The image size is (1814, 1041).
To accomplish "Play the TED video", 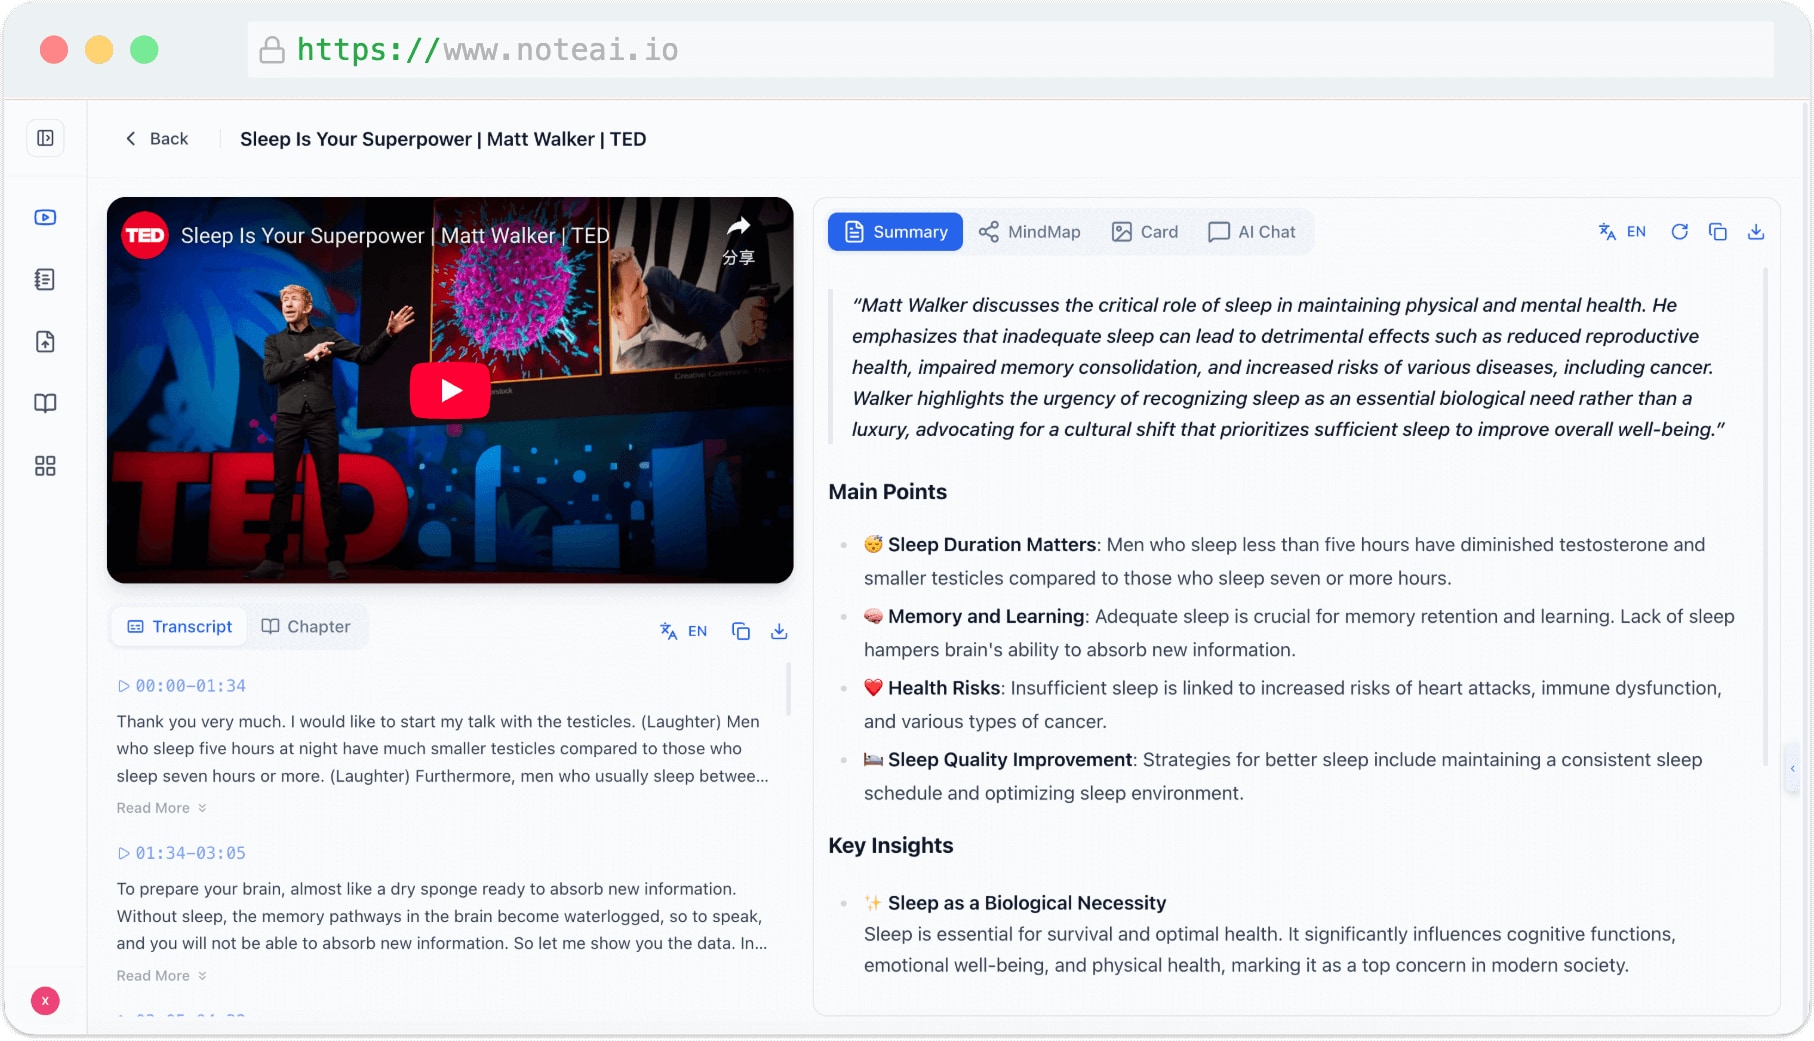I will click(x=450, y=390).
